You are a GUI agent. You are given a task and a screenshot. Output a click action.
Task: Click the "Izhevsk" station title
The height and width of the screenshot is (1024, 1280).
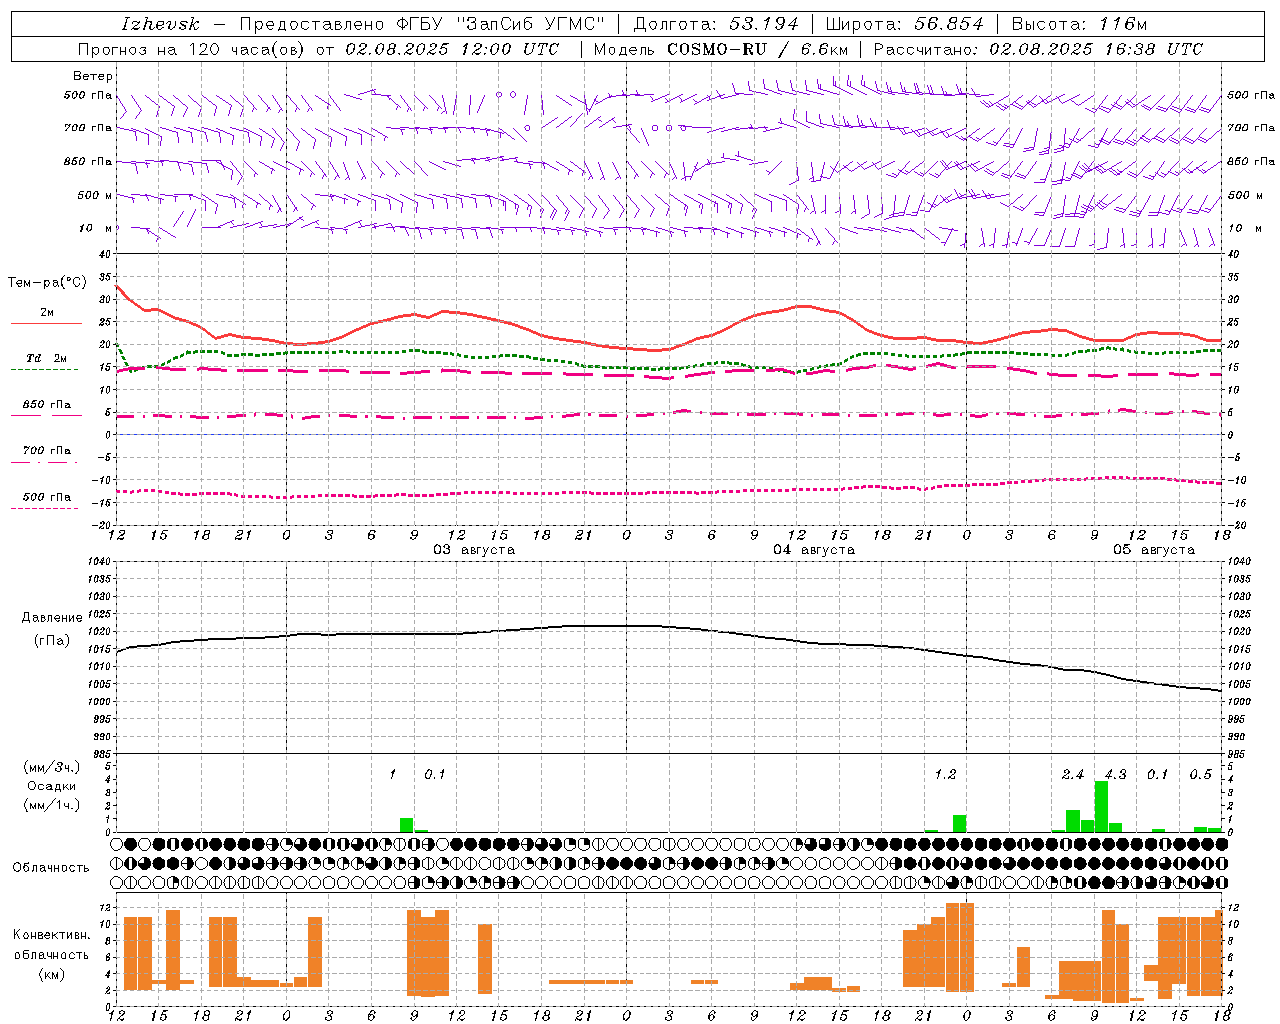tap(160, 24)
